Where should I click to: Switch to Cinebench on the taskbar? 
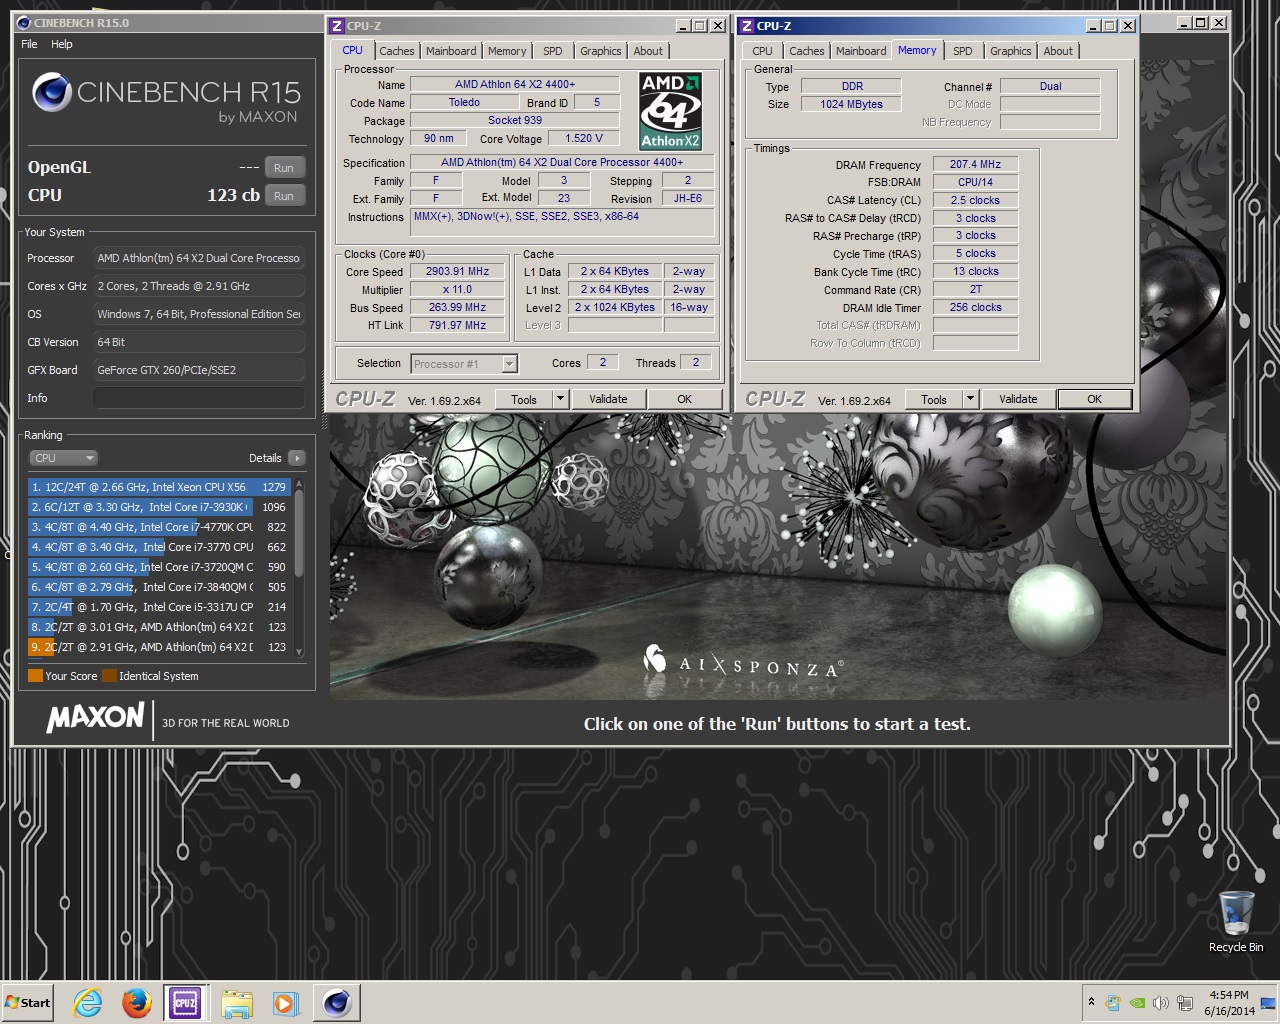coord(337,1003)
